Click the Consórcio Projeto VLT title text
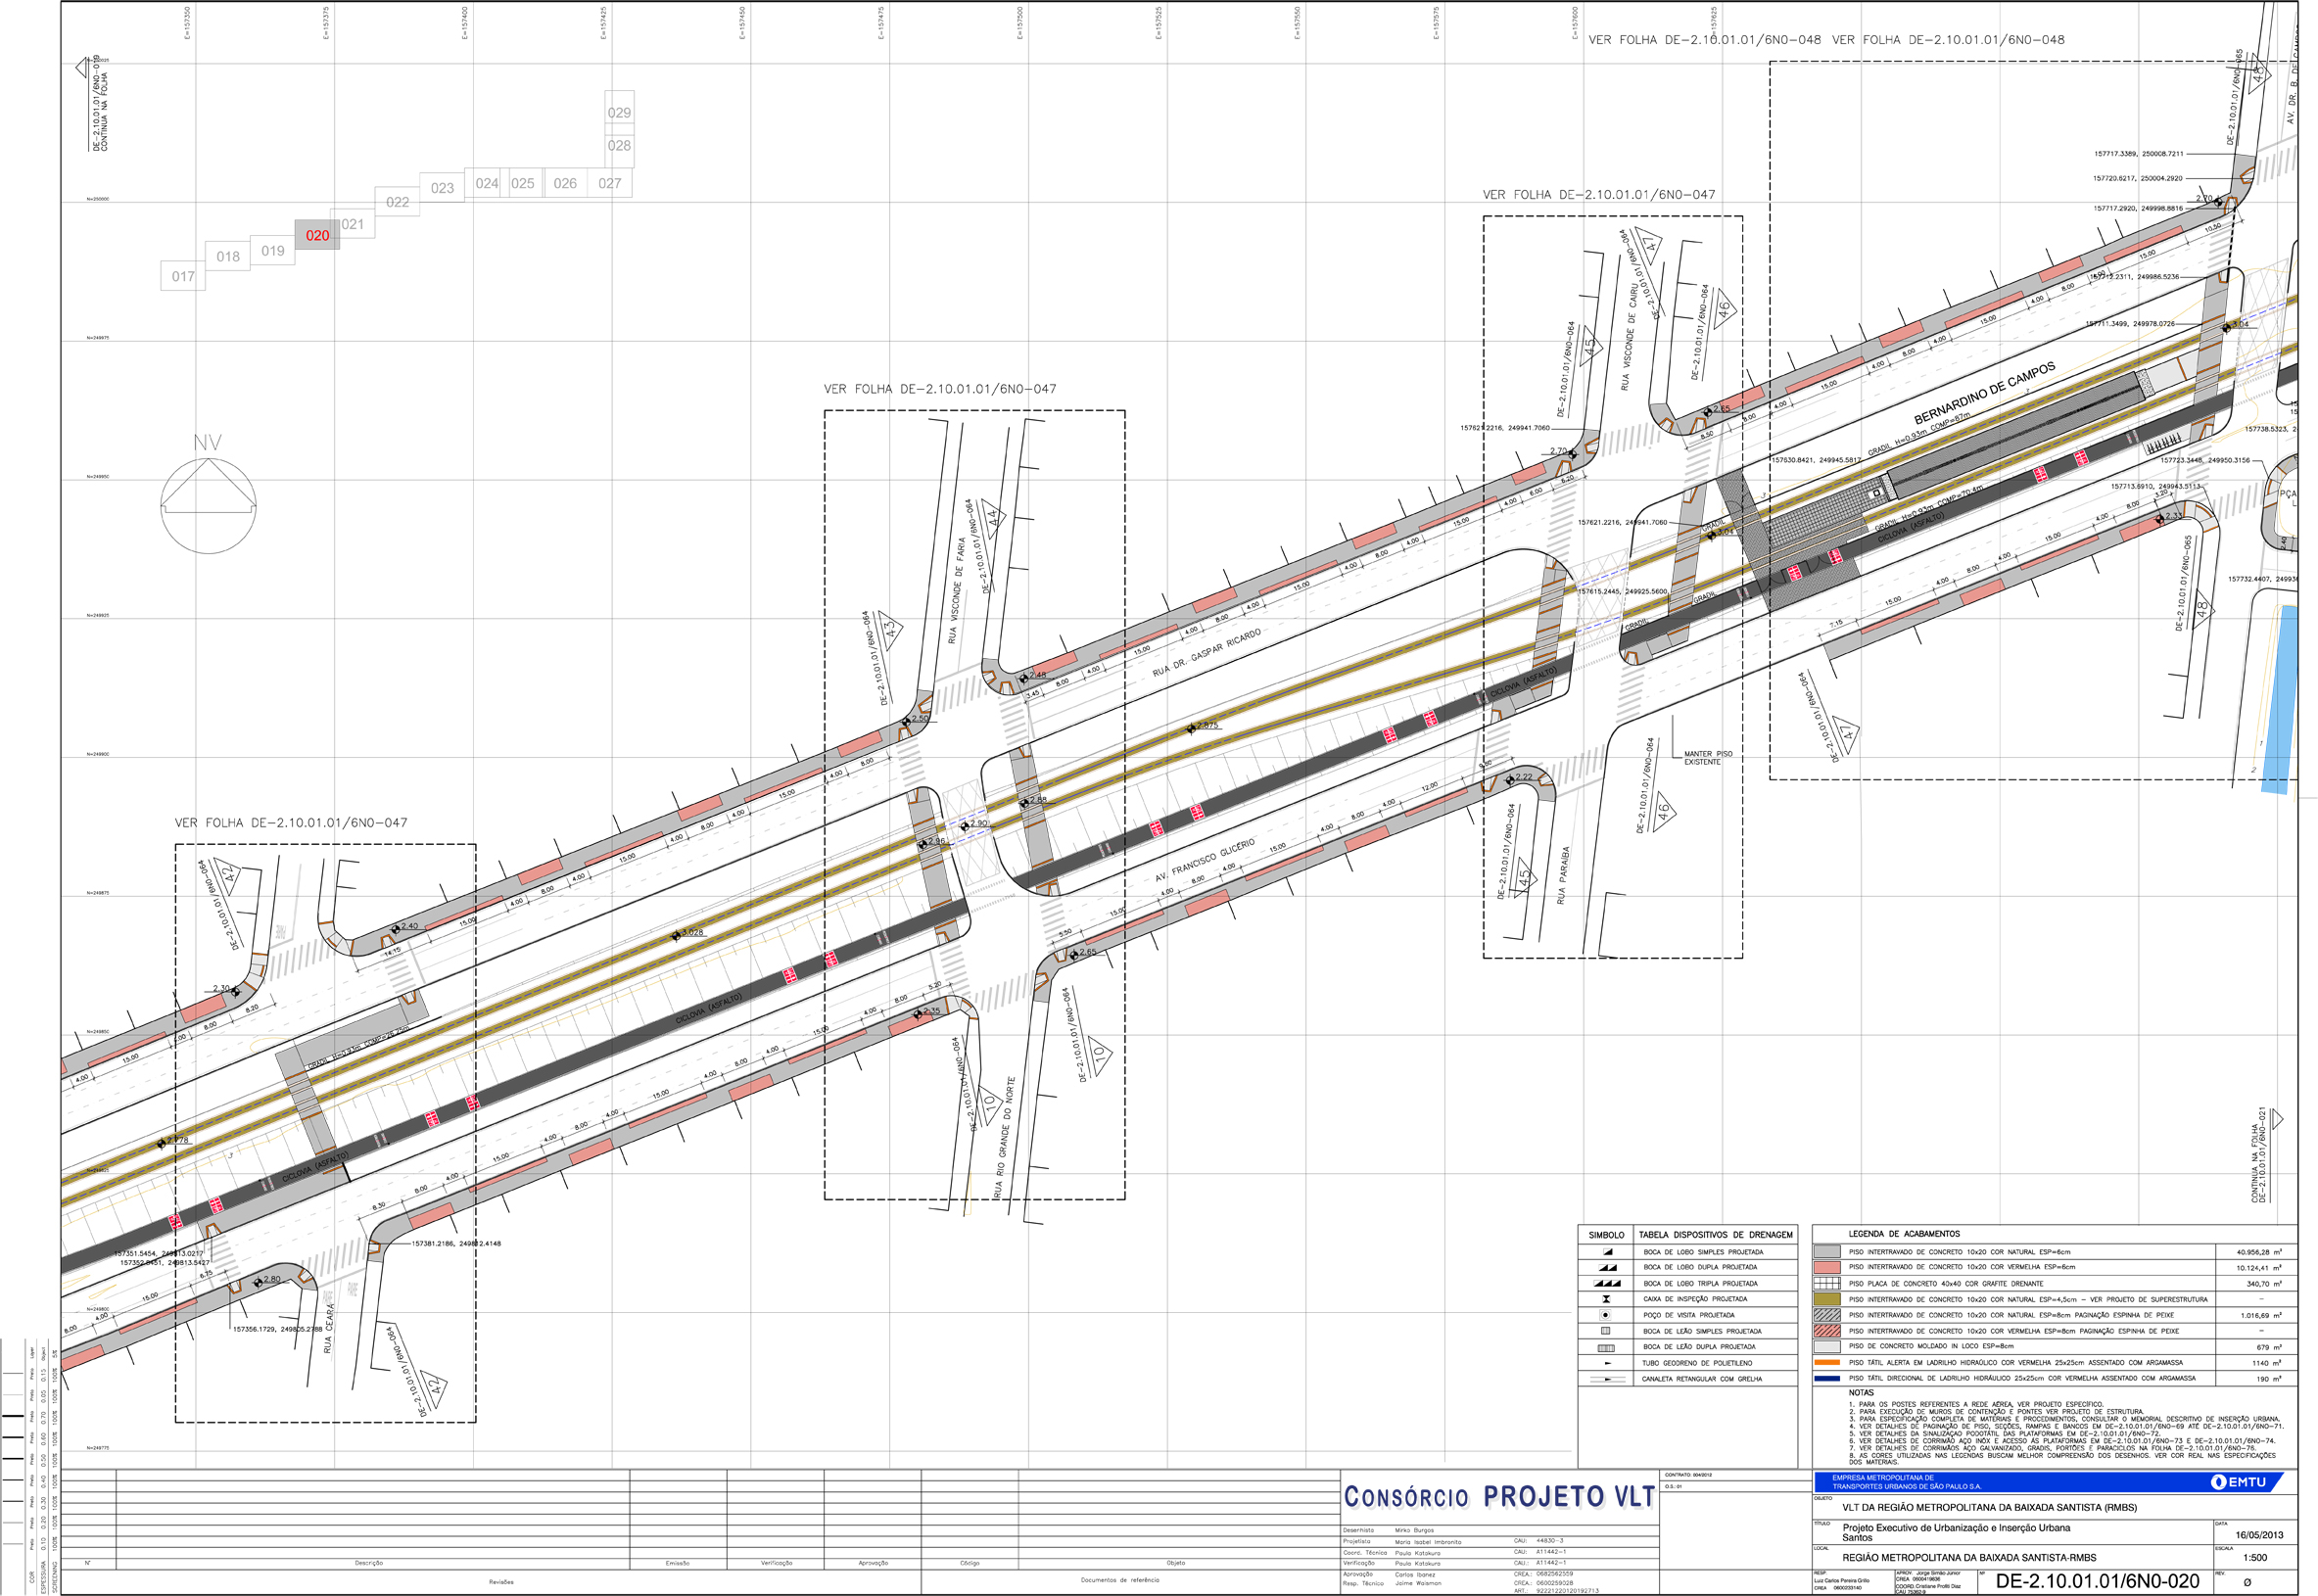Image resolution: width=2318 pixels, height=1596 pixels. (1499, 1497)
